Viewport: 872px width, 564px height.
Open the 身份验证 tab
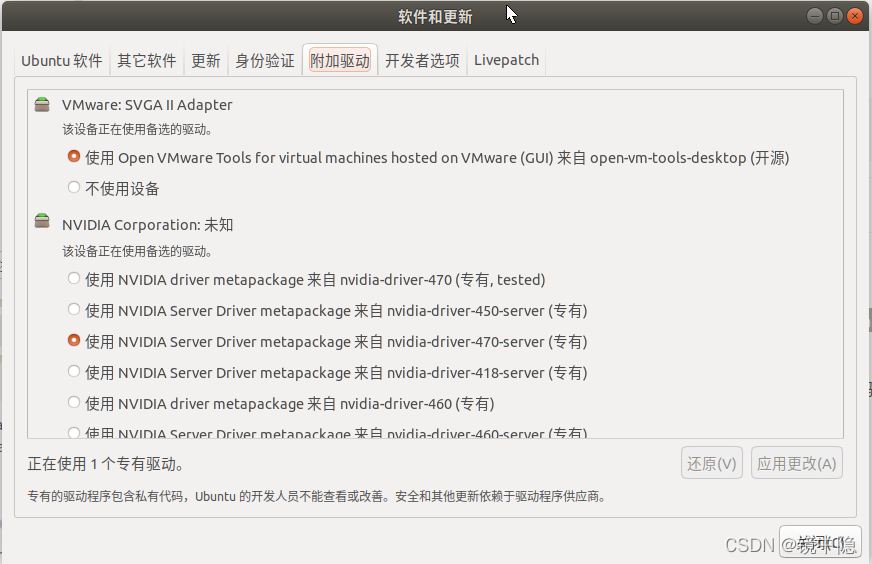(x=265, y=60)
